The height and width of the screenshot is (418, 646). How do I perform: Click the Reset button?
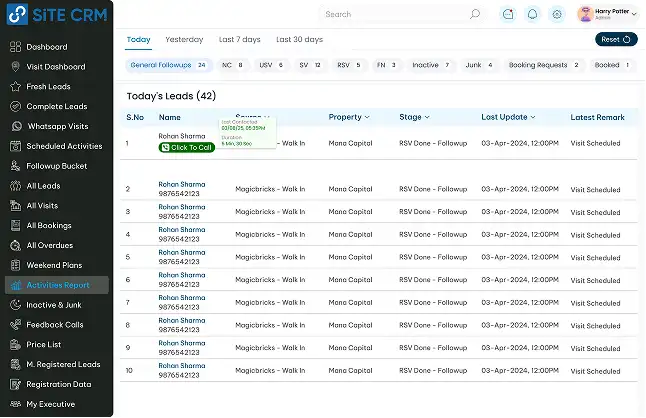tap(616, 40)
